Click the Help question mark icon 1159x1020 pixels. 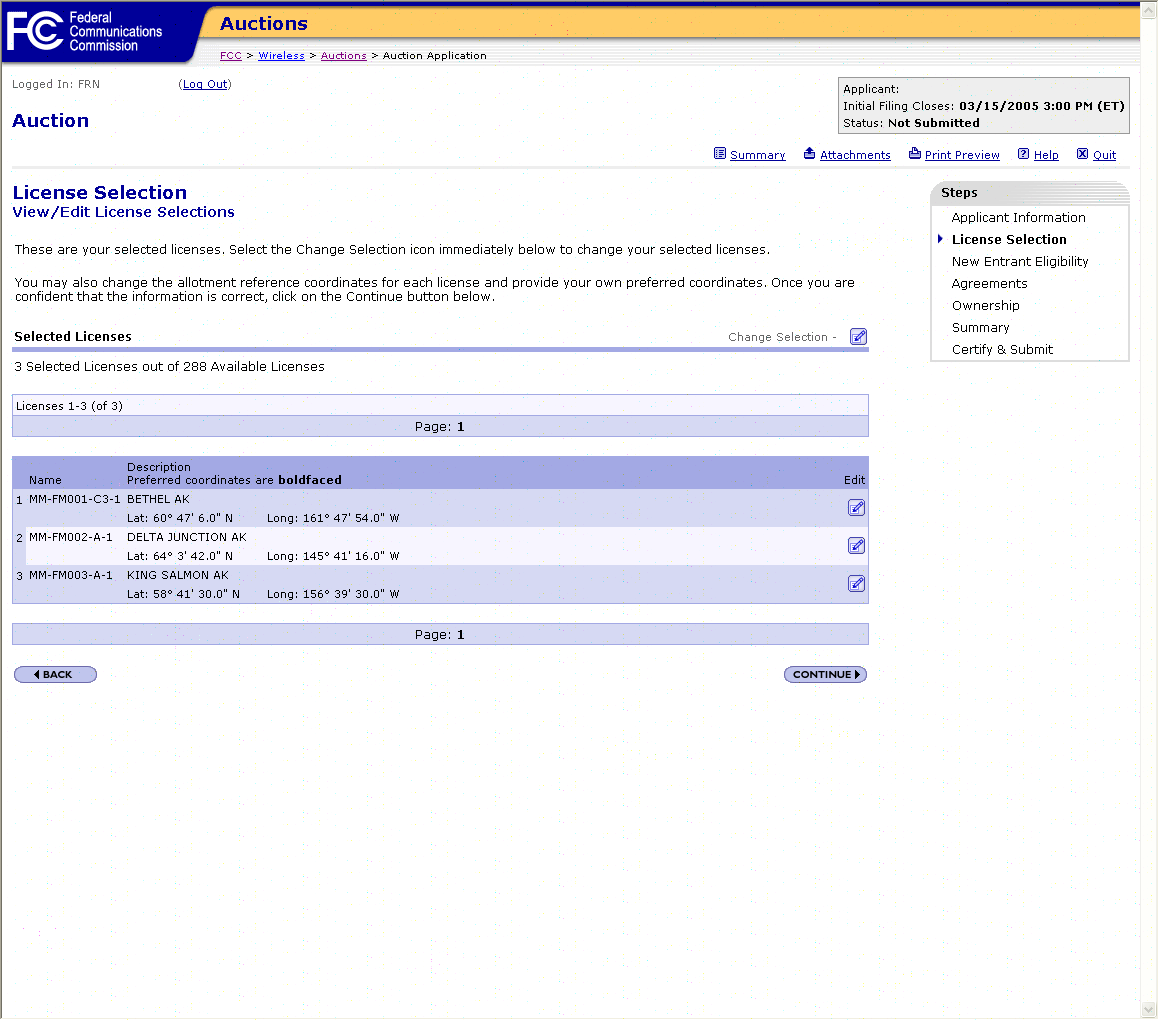point(1023,154)
